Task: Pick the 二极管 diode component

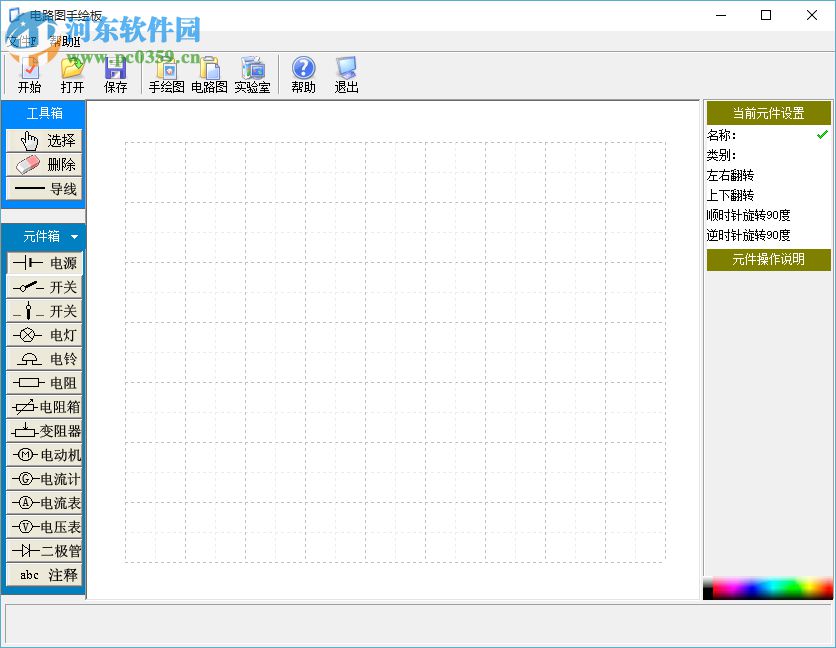Action: coord(44,551)
